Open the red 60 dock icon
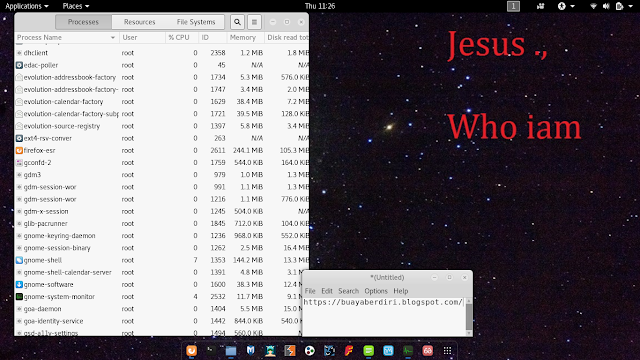The width and height of the screenshot is (640, 360). pyautogui.click(x=427, y=350)
